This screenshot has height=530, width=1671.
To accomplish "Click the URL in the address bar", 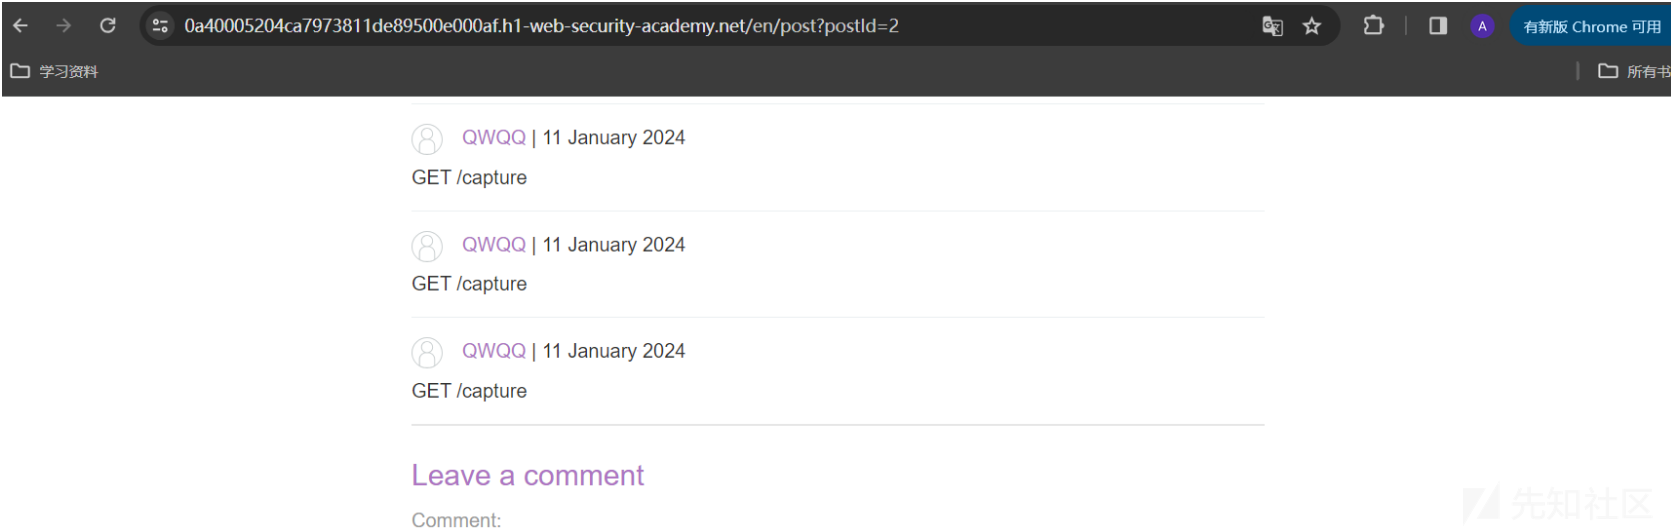I will (x=541, y=26).
